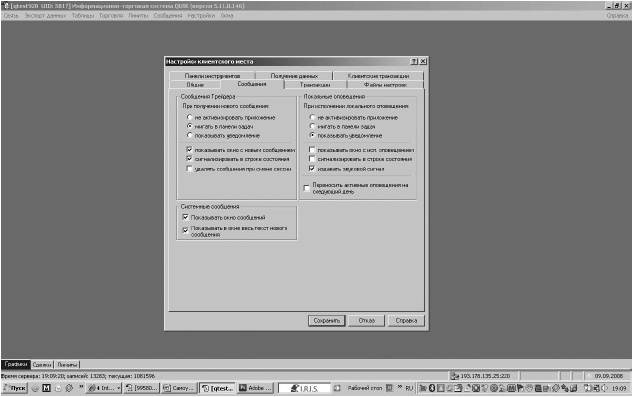Click the Отказ button
Screen dimensions: 633x397
coord(367,321)
